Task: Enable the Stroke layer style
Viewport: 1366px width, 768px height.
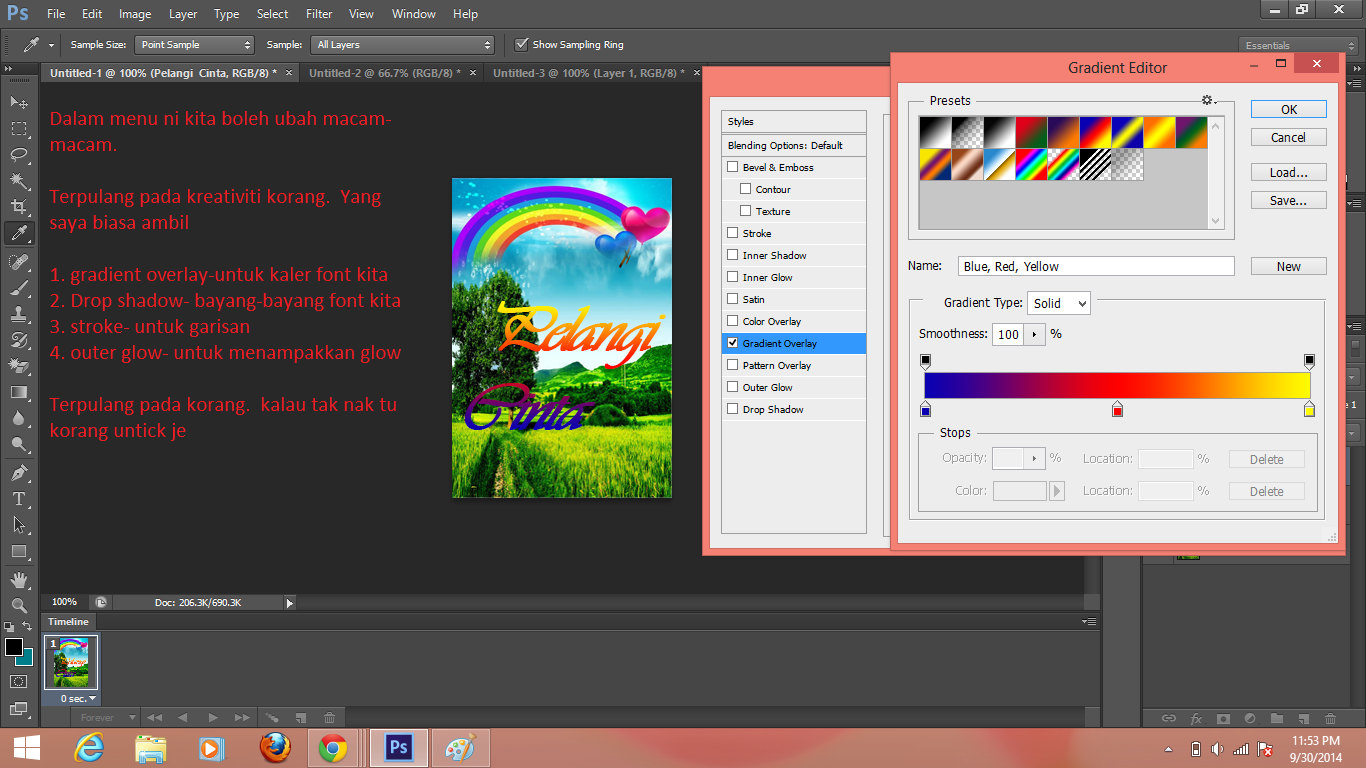Action: pyautogui.click(x=733, y=233)
